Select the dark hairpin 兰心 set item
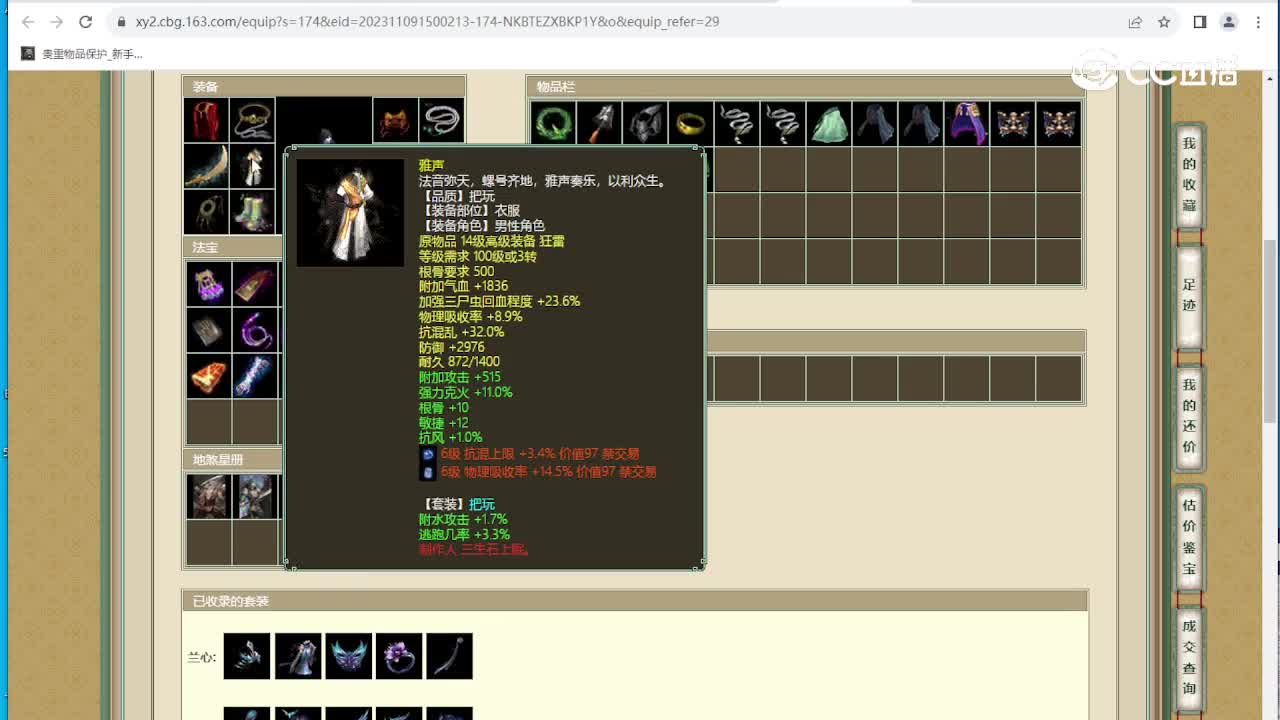This screenshot has width=1280, height=720. [x=449, y=656]
